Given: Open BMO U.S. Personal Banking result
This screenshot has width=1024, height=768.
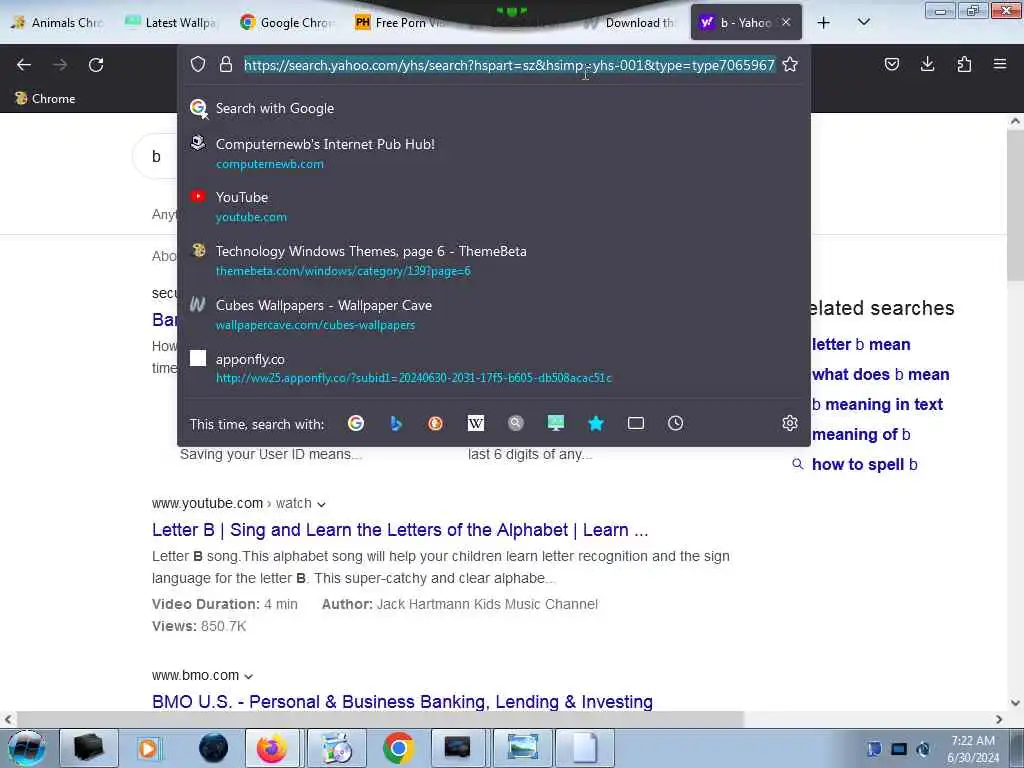Looking at the screenshot, I should pos(402,701).
